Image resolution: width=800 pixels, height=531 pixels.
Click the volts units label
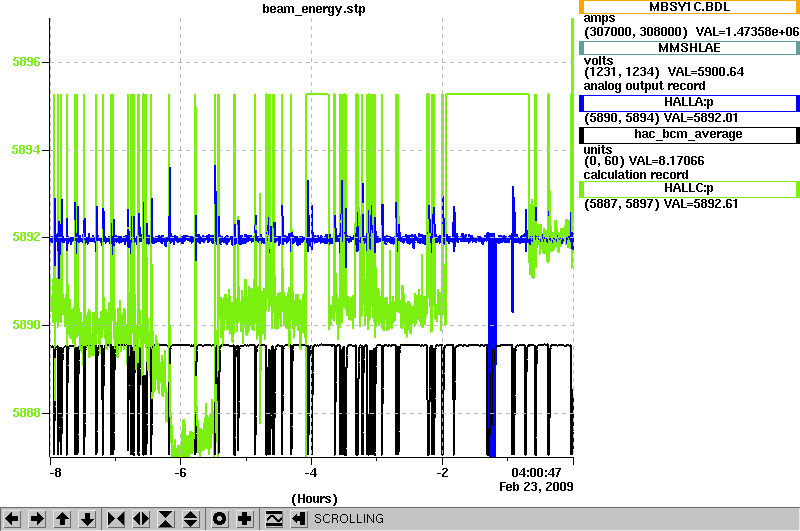(598, 61)
